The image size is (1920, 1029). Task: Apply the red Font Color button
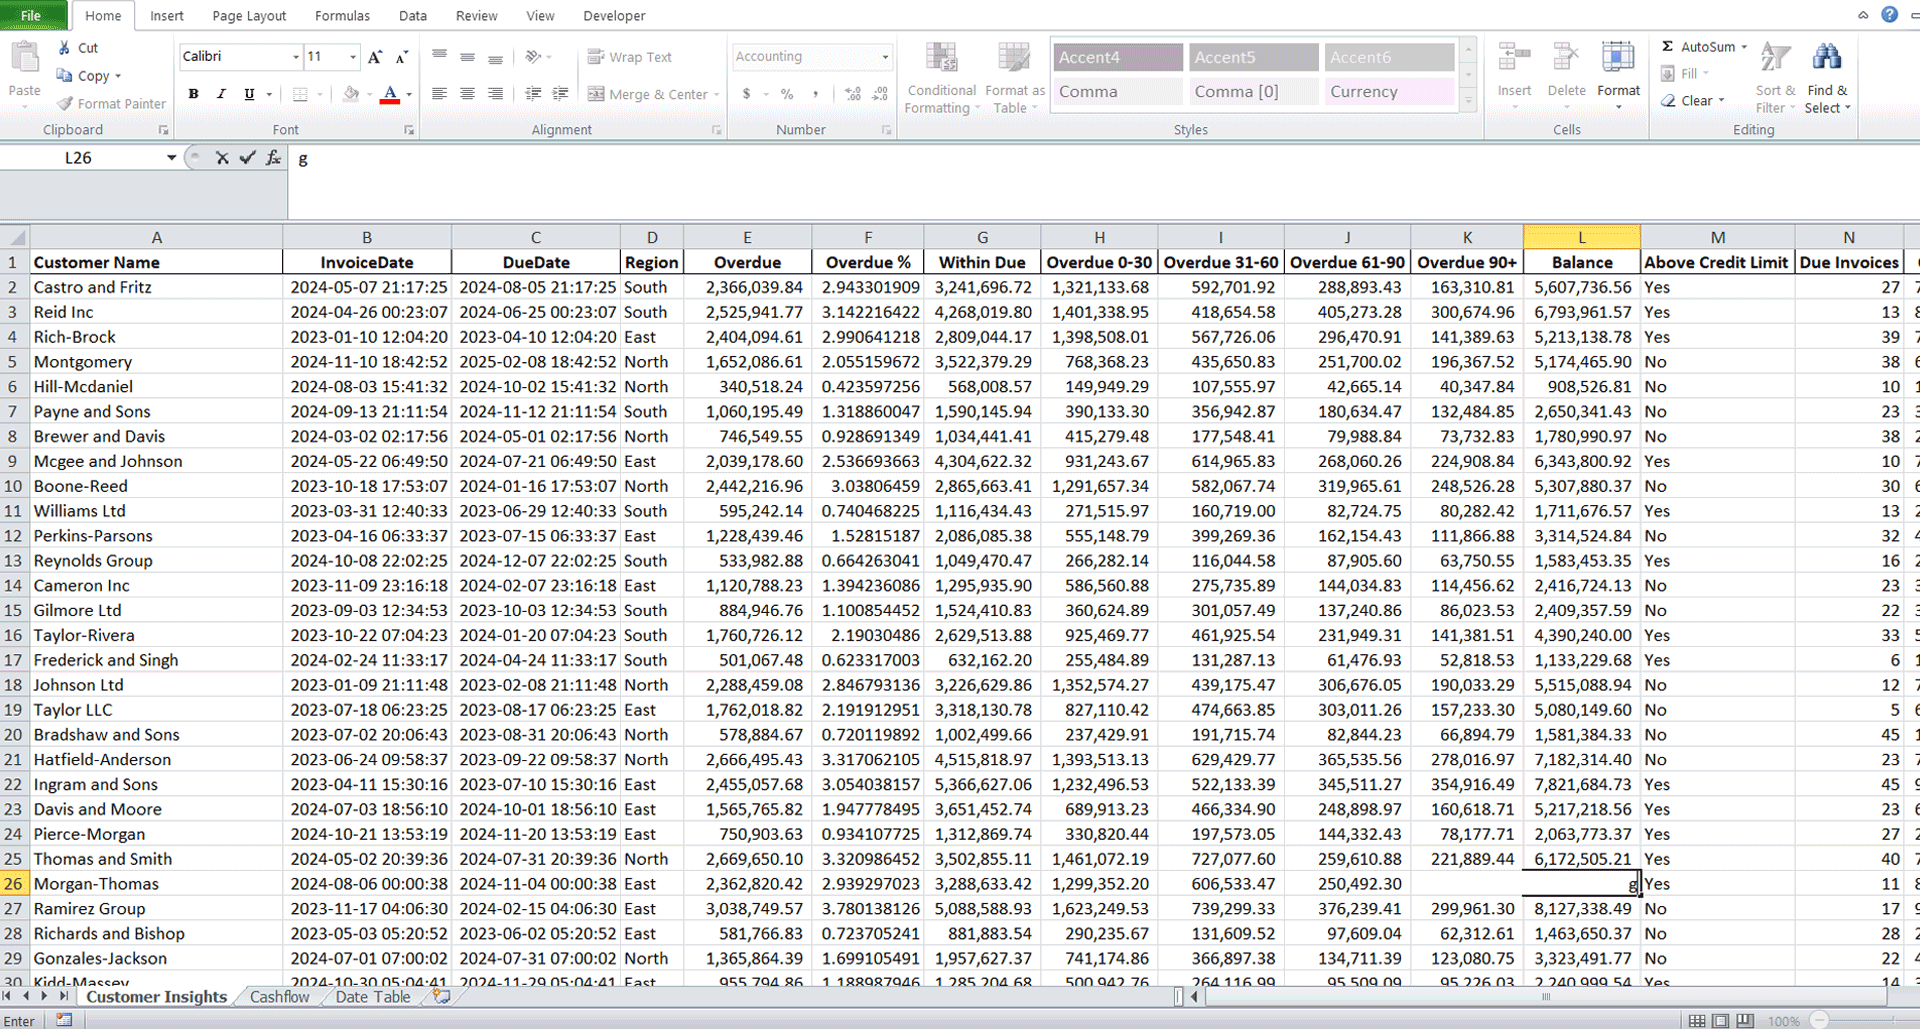click(x=391, y=94)
